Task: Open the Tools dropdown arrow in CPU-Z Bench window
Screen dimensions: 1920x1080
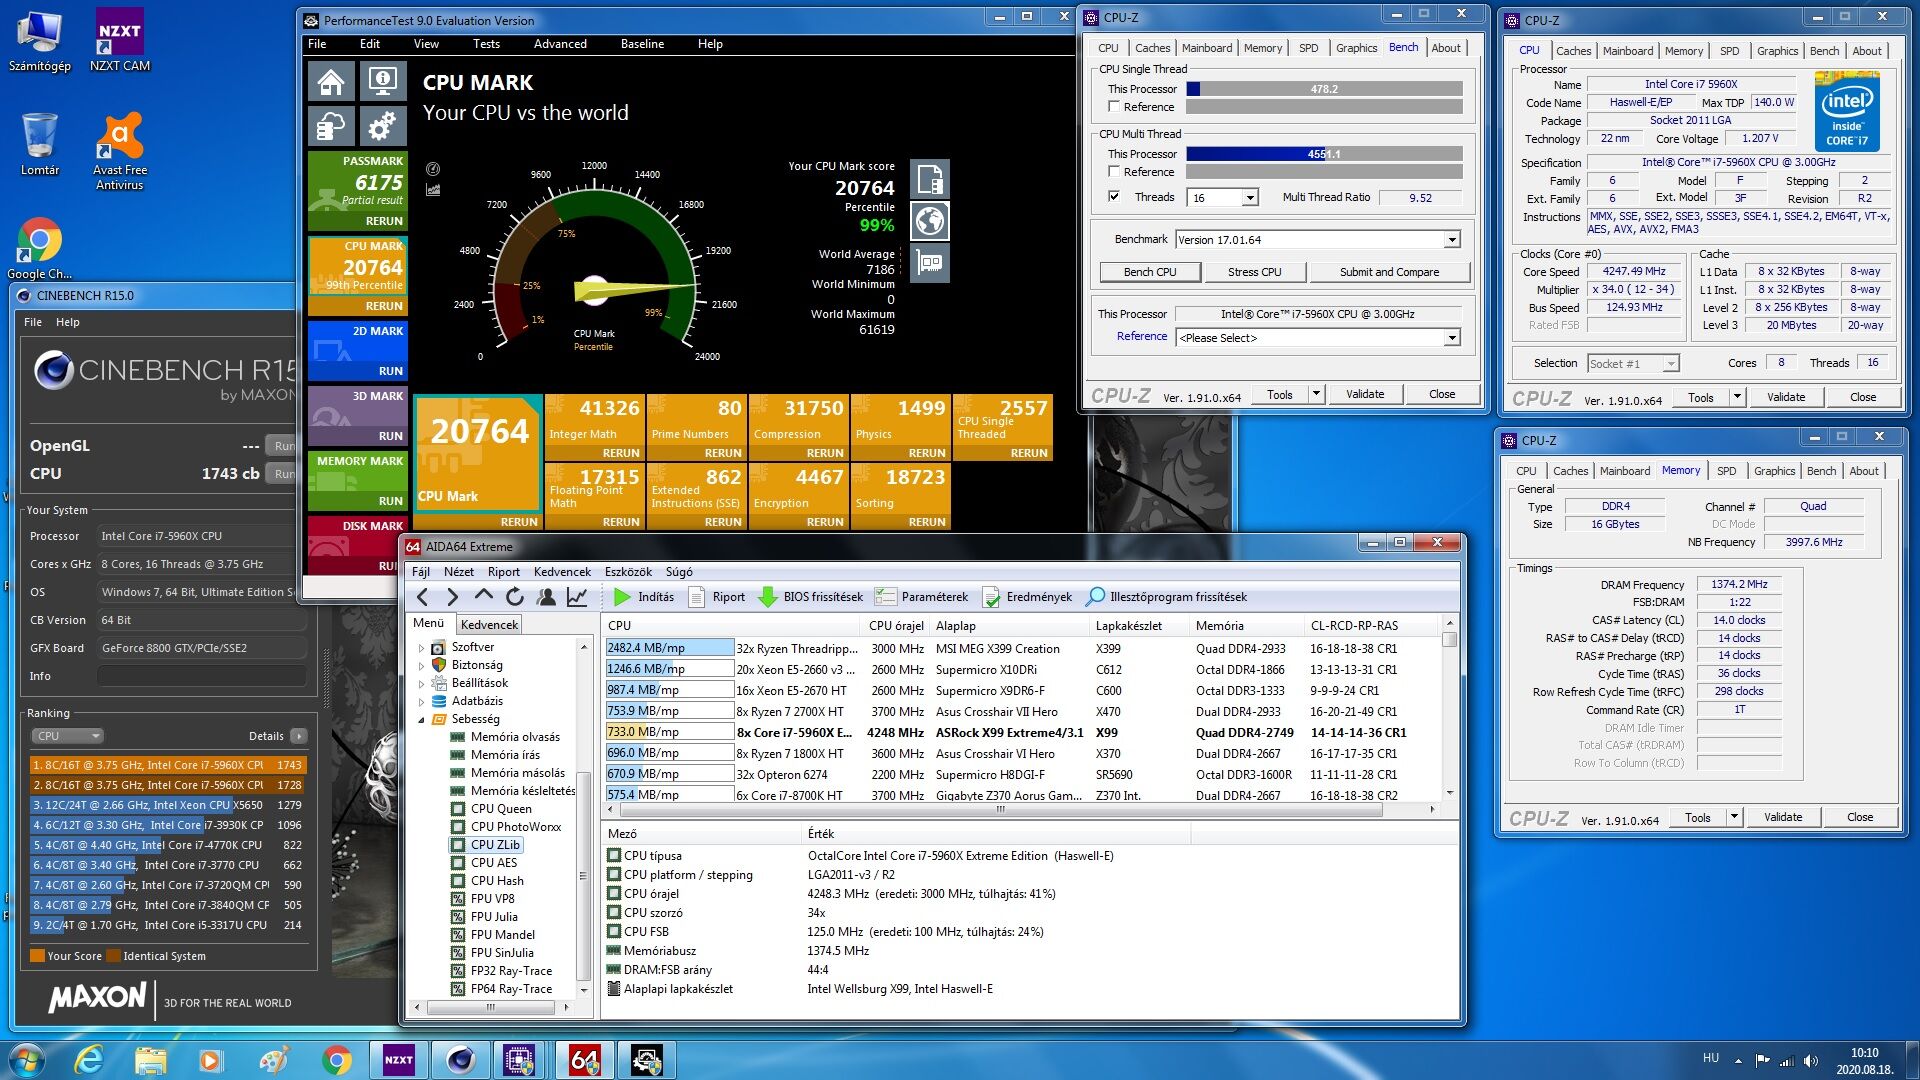Action: coord(1316,394)
